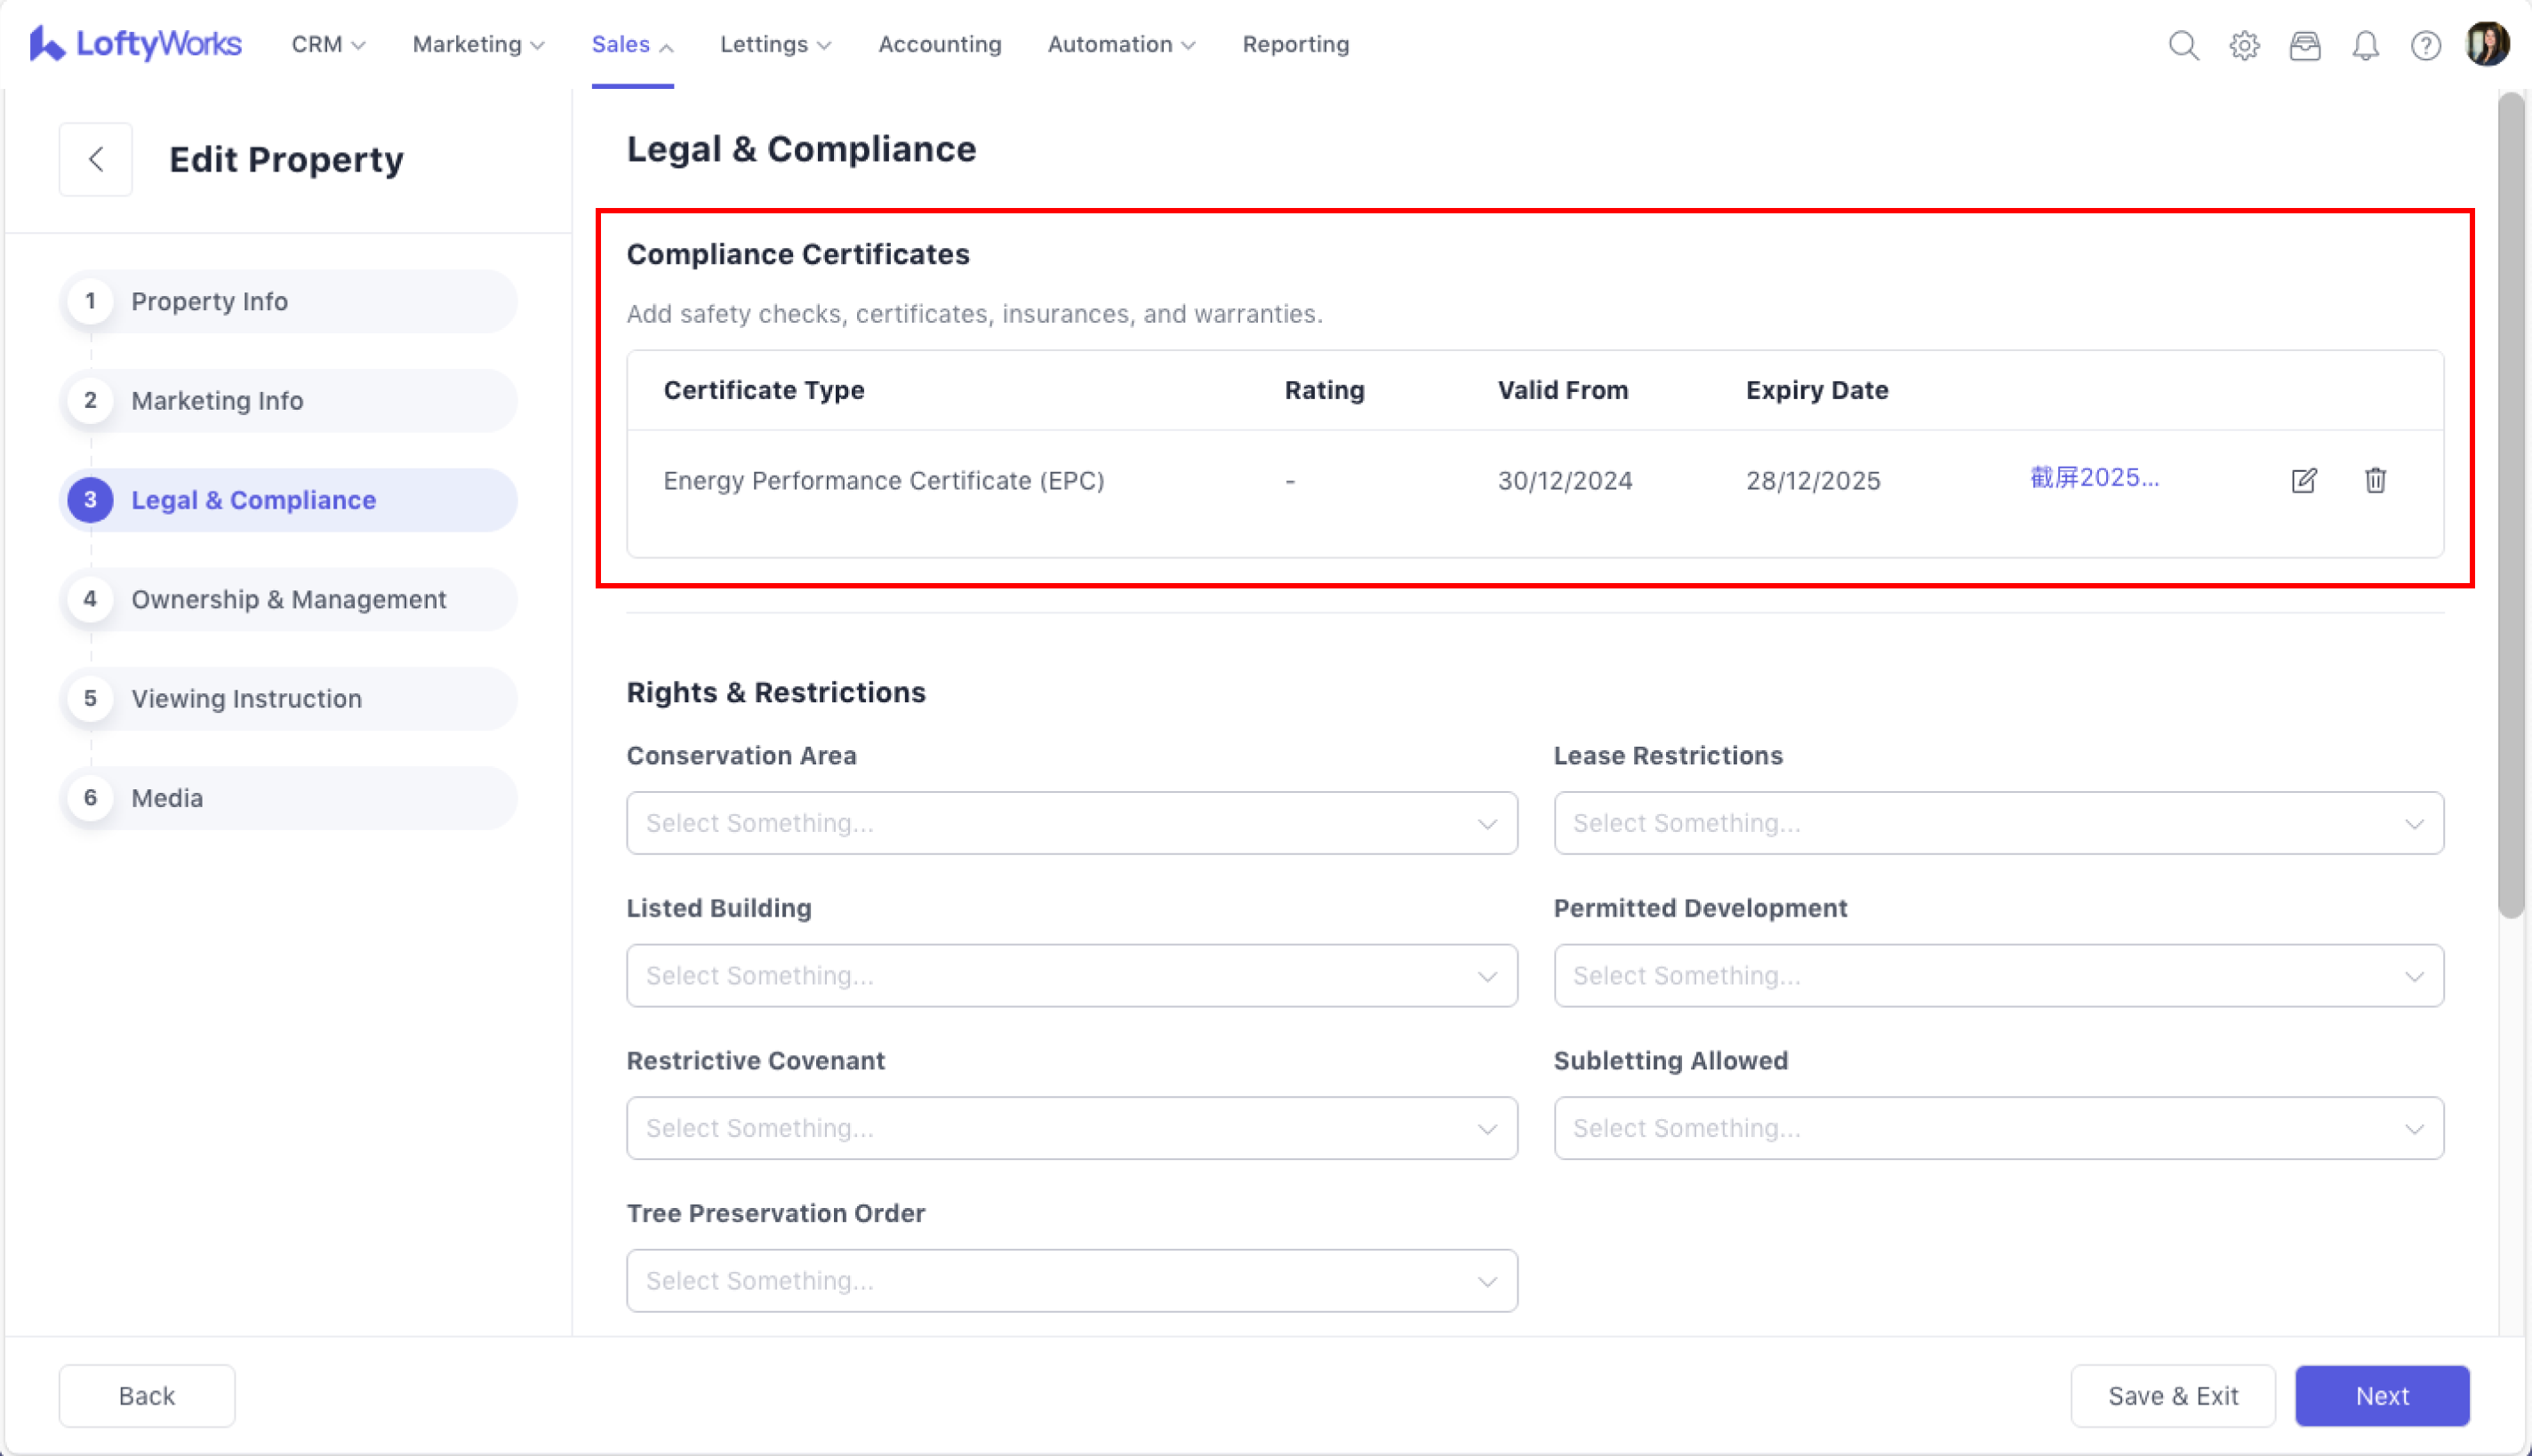This screenshot has width=2532, height=1456.
Task: Expand the Tree Preservation Order dropdown
Action: tap(1071, 1280)
